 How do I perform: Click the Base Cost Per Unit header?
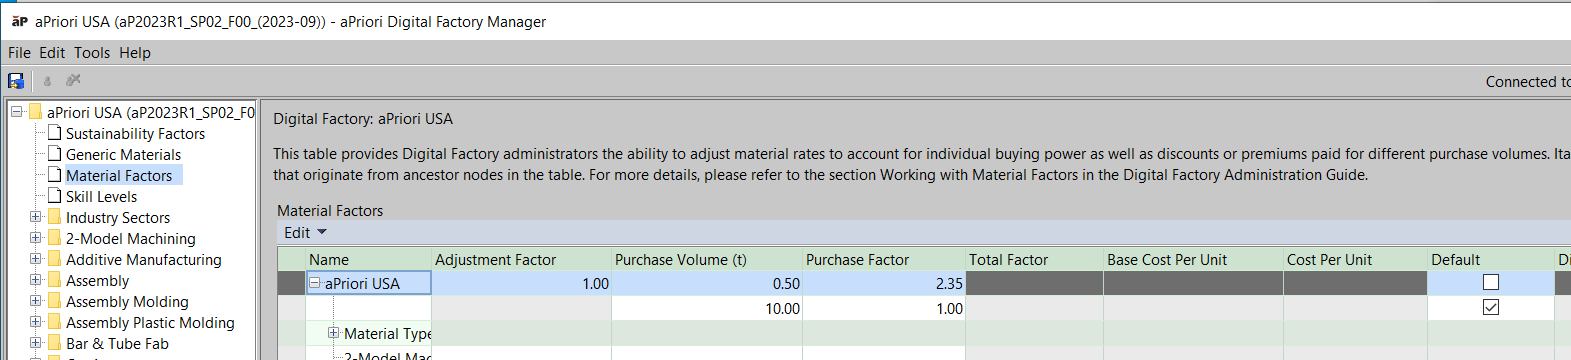point(1193,259)
